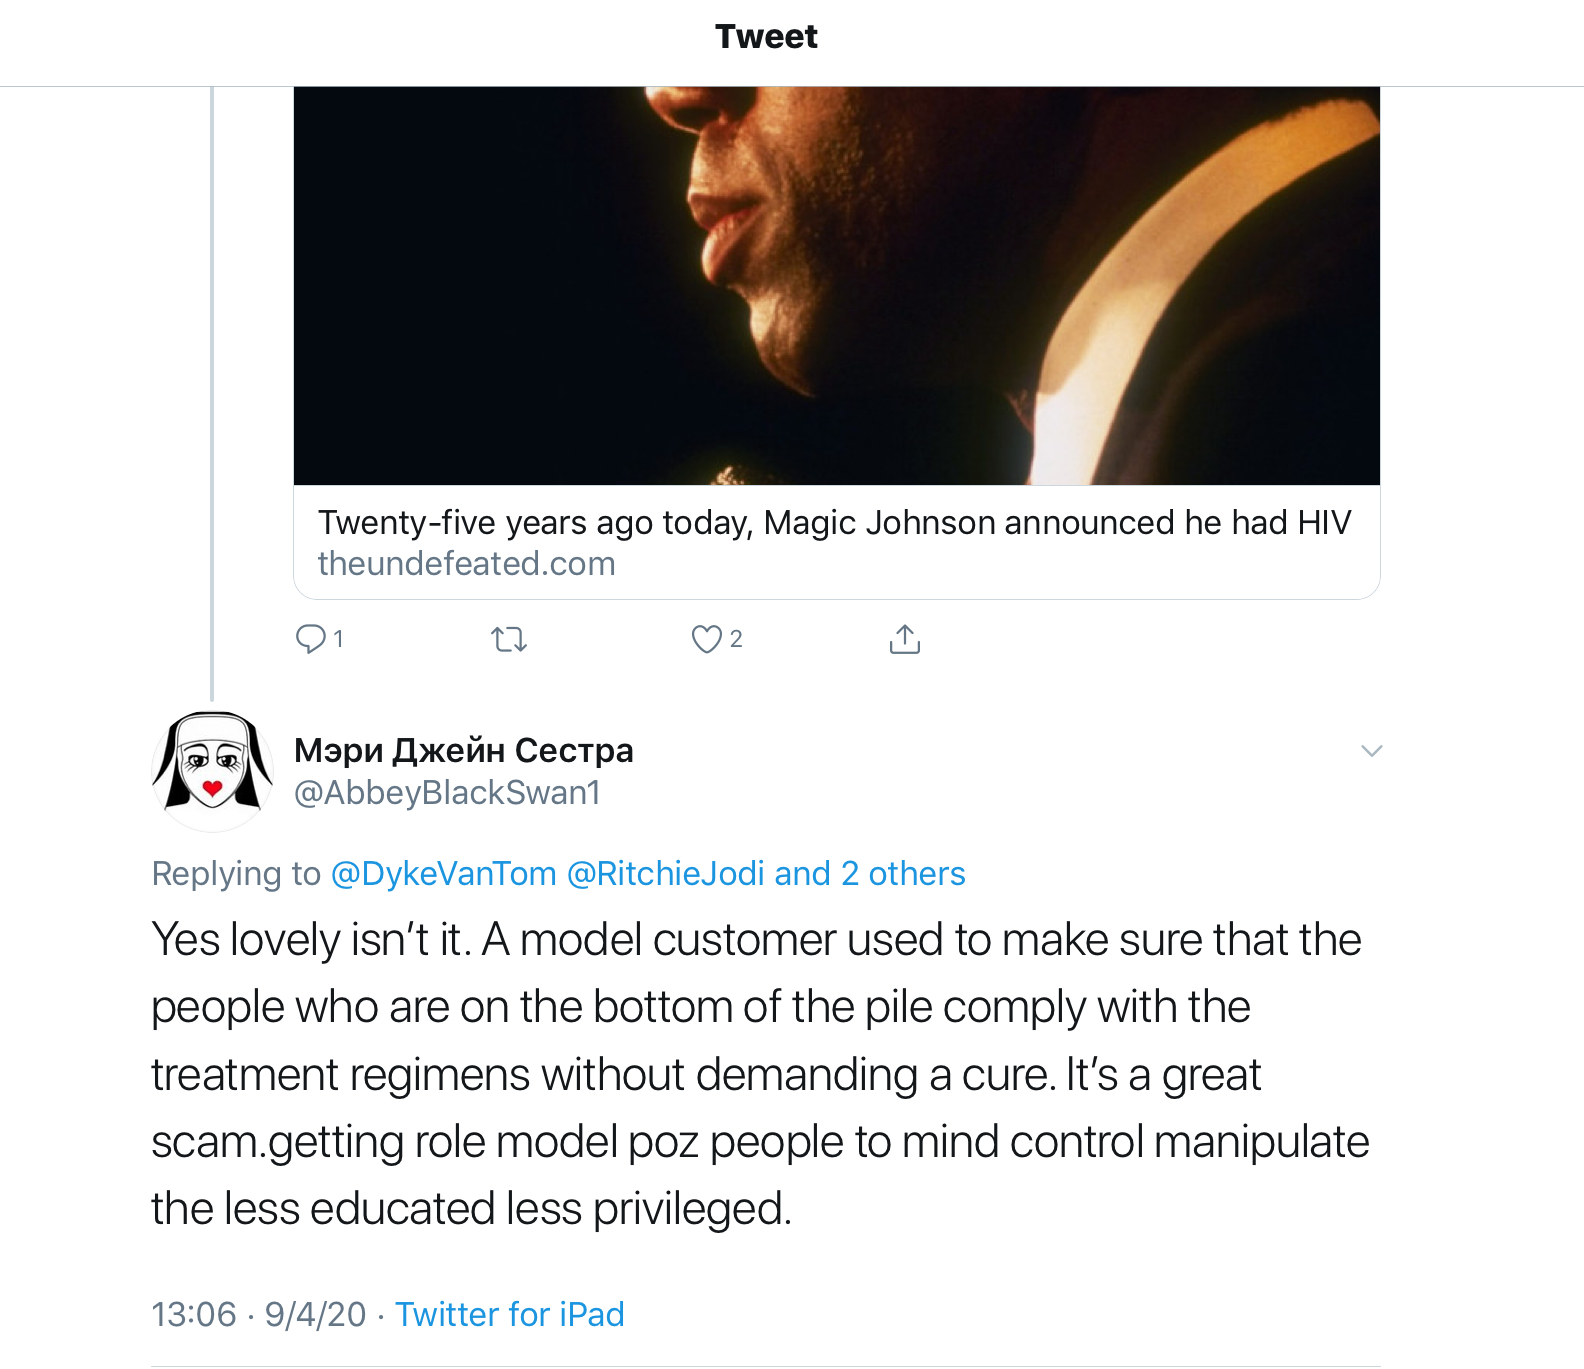
Task: Click the "Replying to" label
Action: (x=236, y=874)
